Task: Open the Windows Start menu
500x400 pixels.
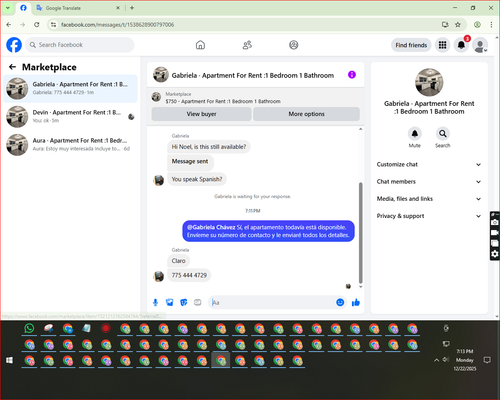Action: 9,360
